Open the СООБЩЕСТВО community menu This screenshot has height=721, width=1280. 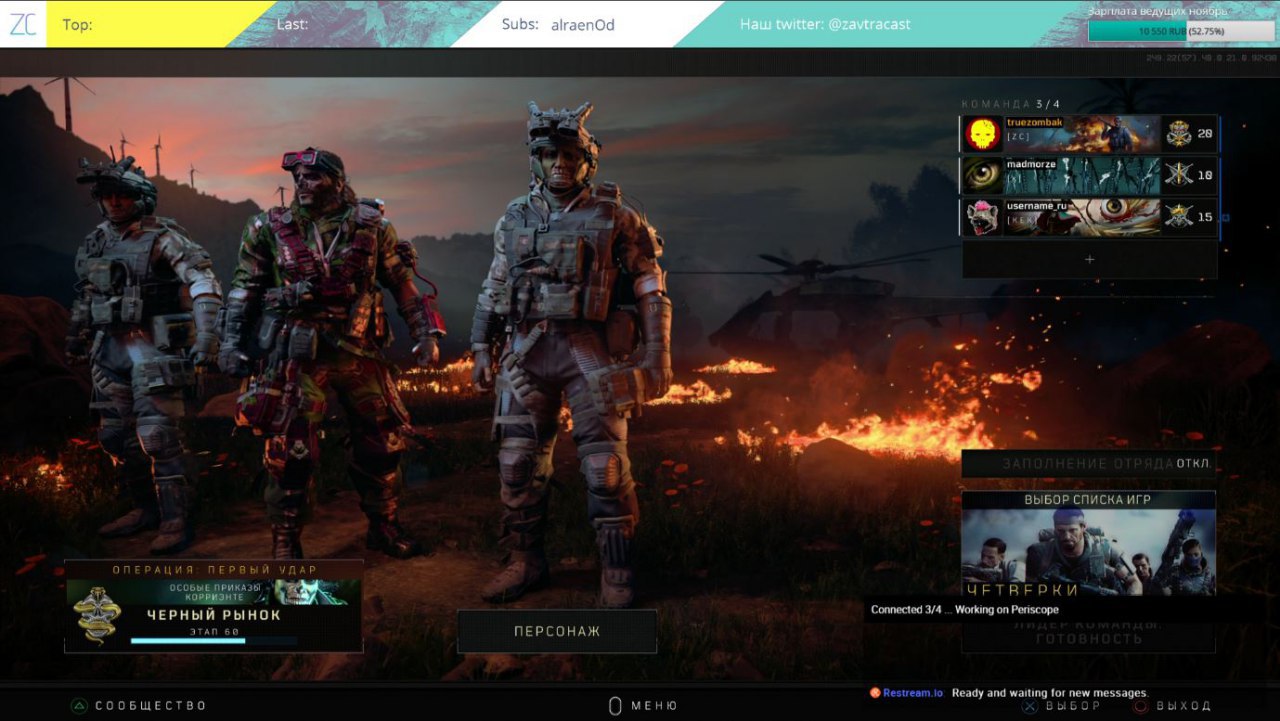[x=150, y=706]
